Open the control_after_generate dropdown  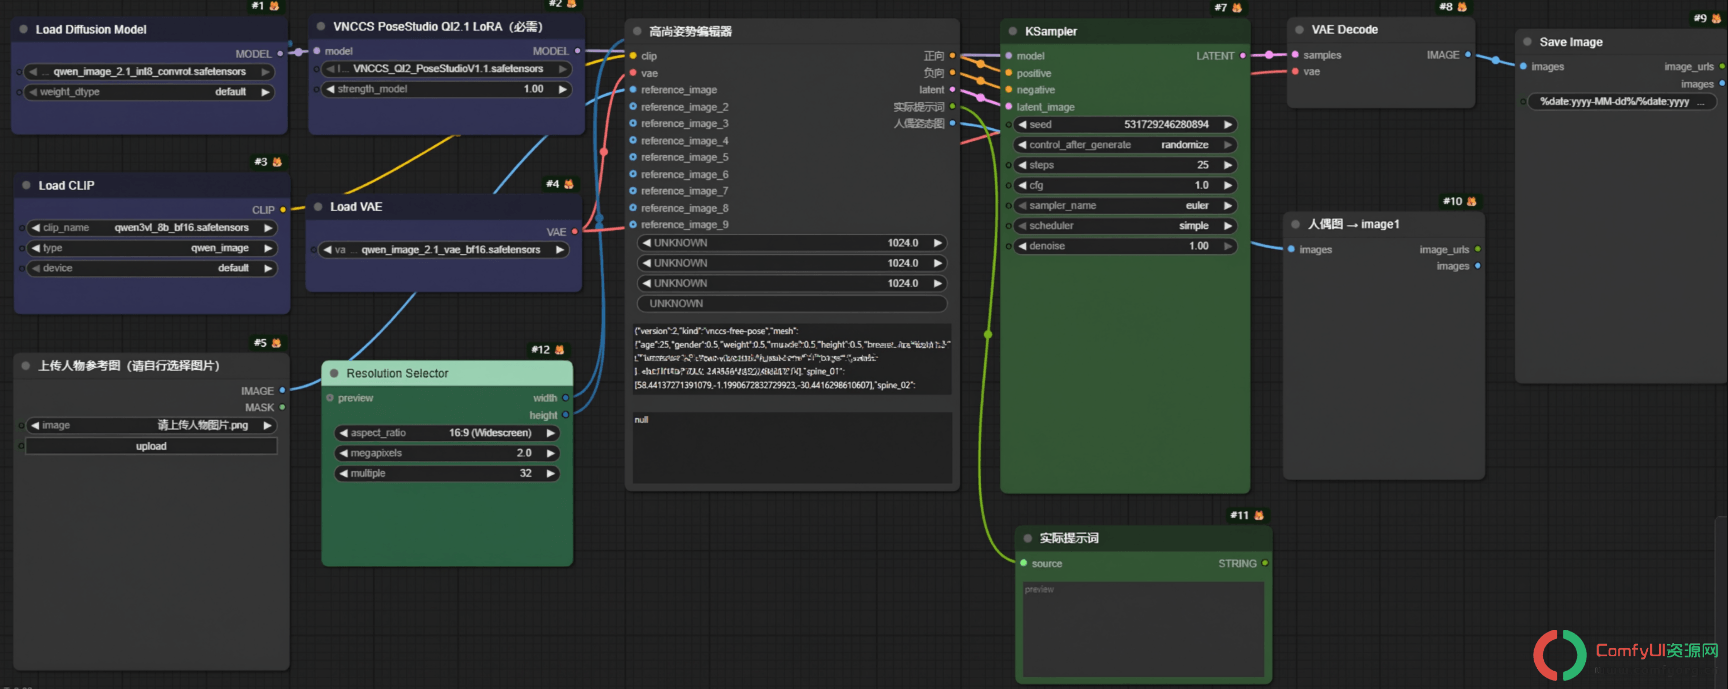[1125, 145]
